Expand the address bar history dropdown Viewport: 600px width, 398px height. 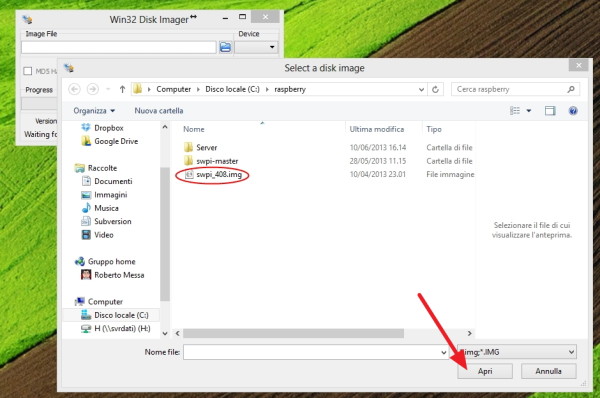421,89
